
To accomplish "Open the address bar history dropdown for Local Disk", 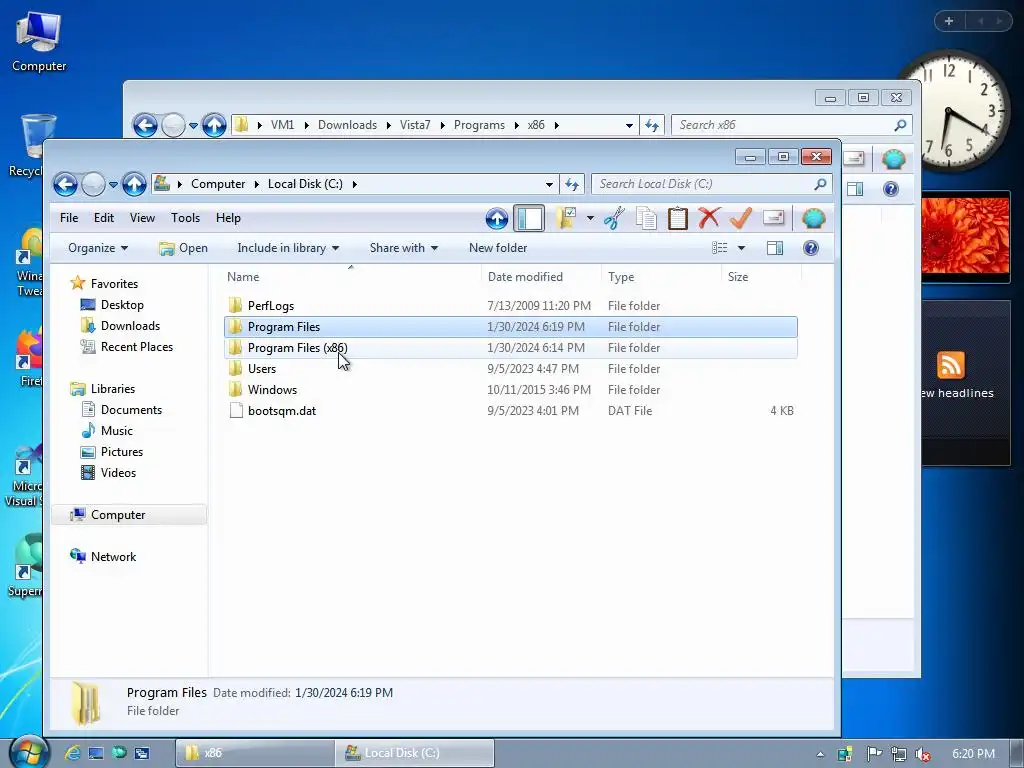I will click(x=549, y=185).
